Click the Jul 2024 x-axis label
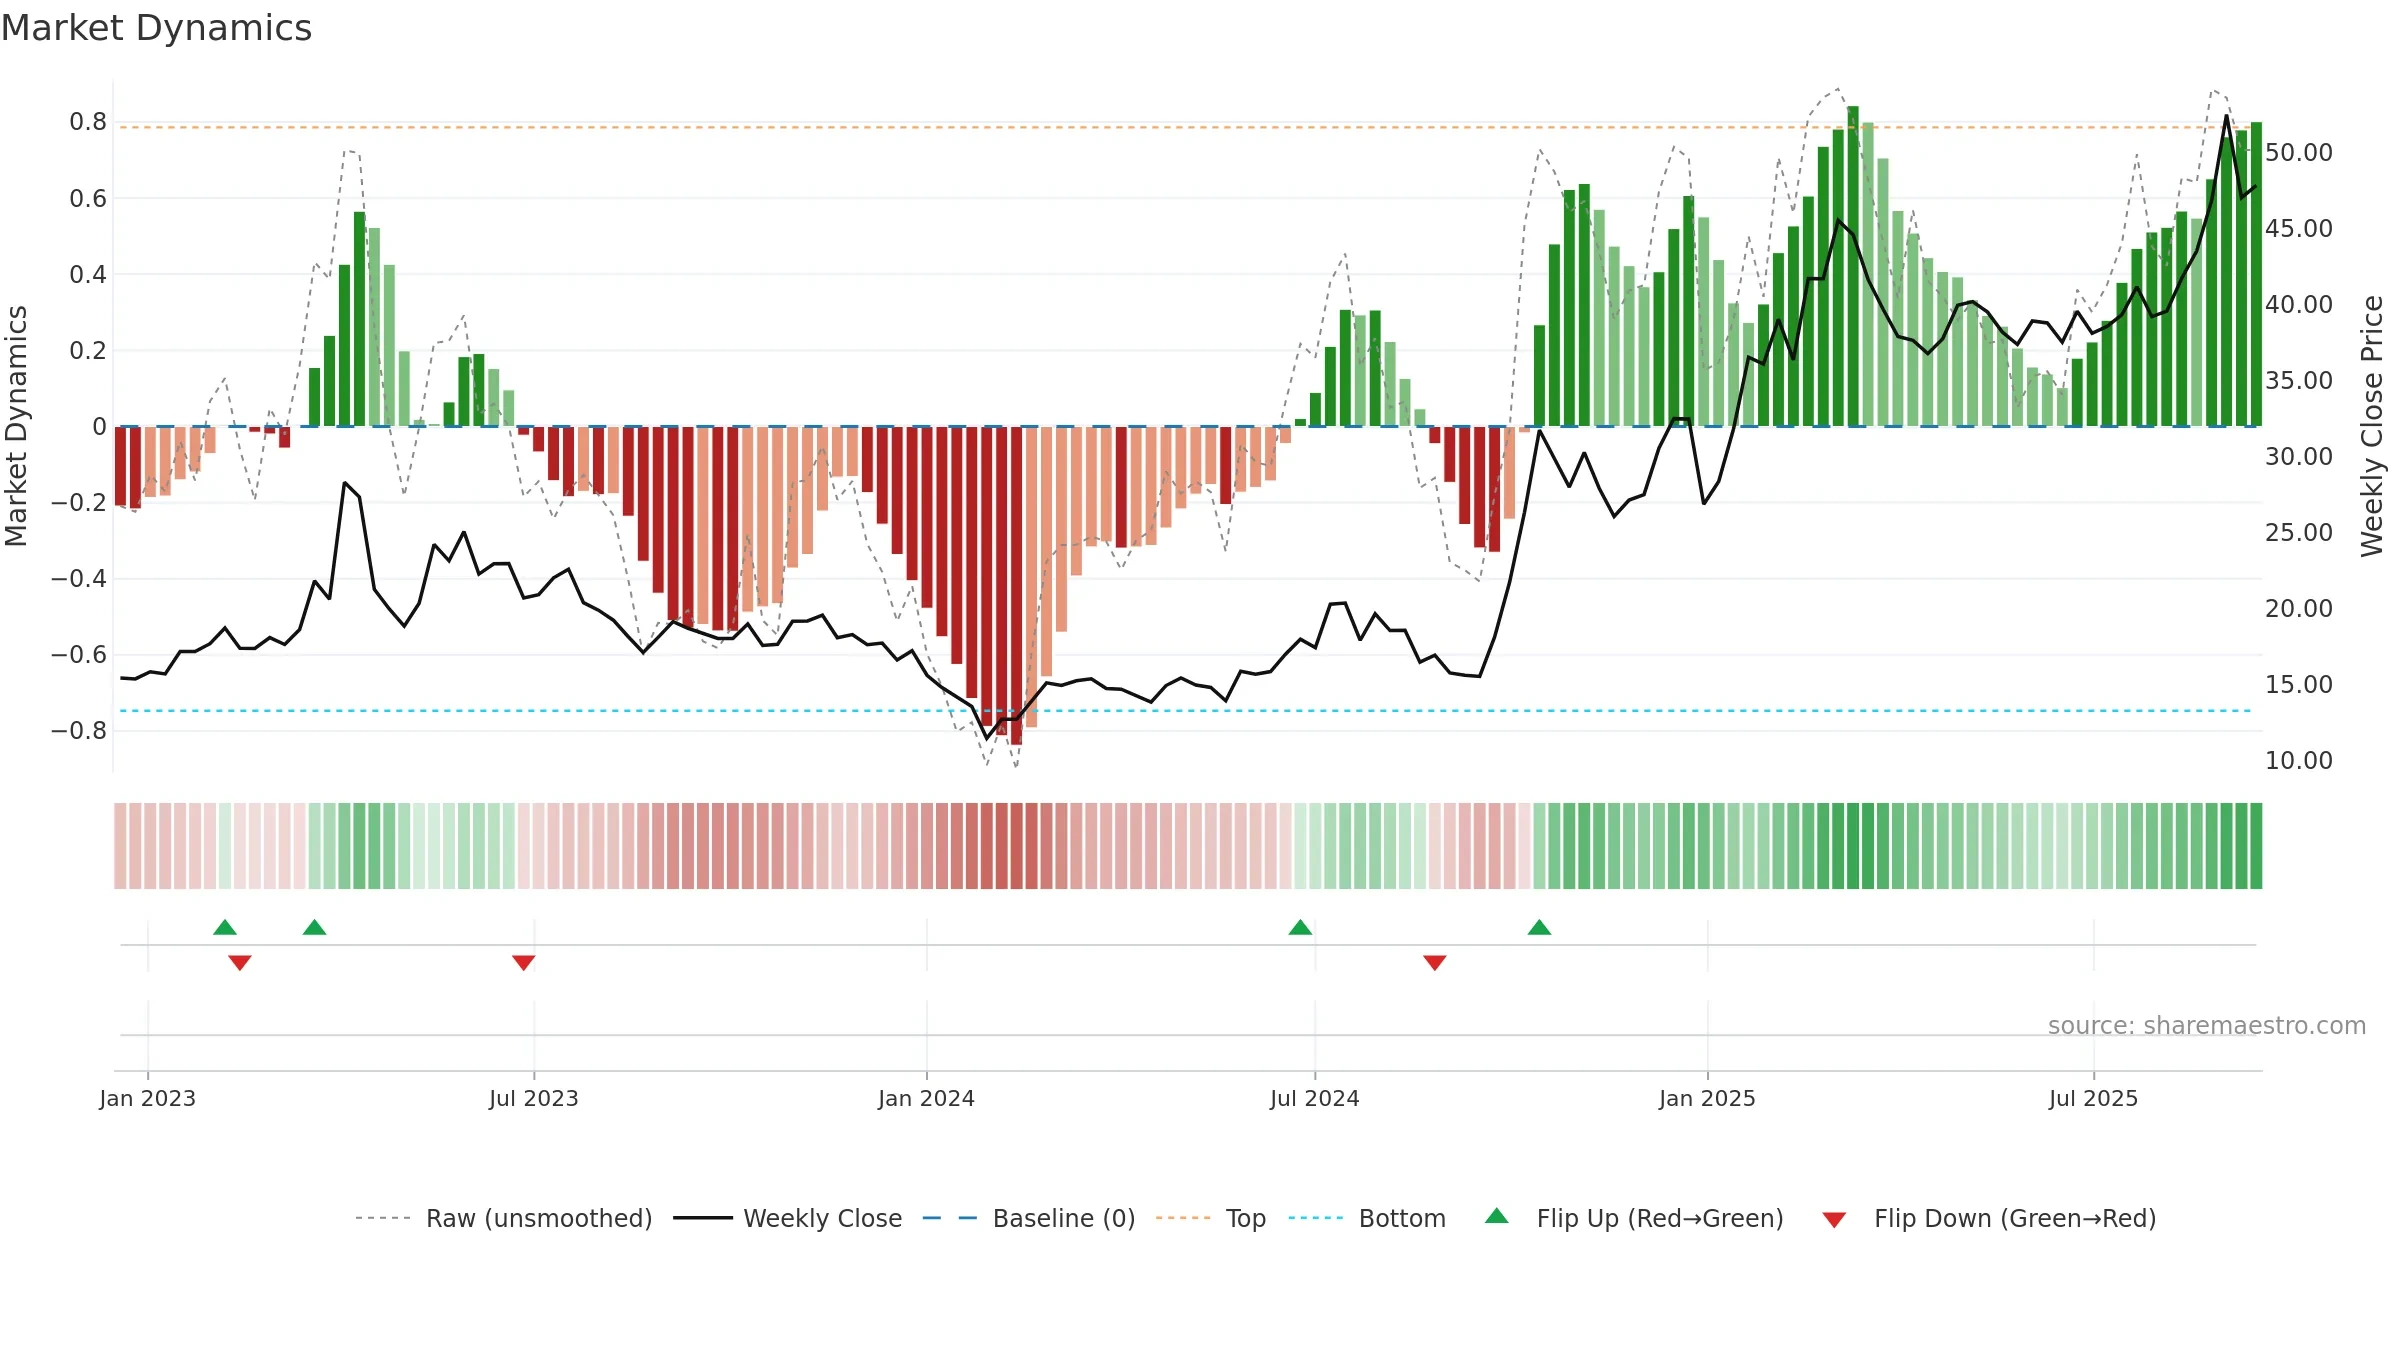Screen dimensions: 2400x1350 [1315, 1098]
